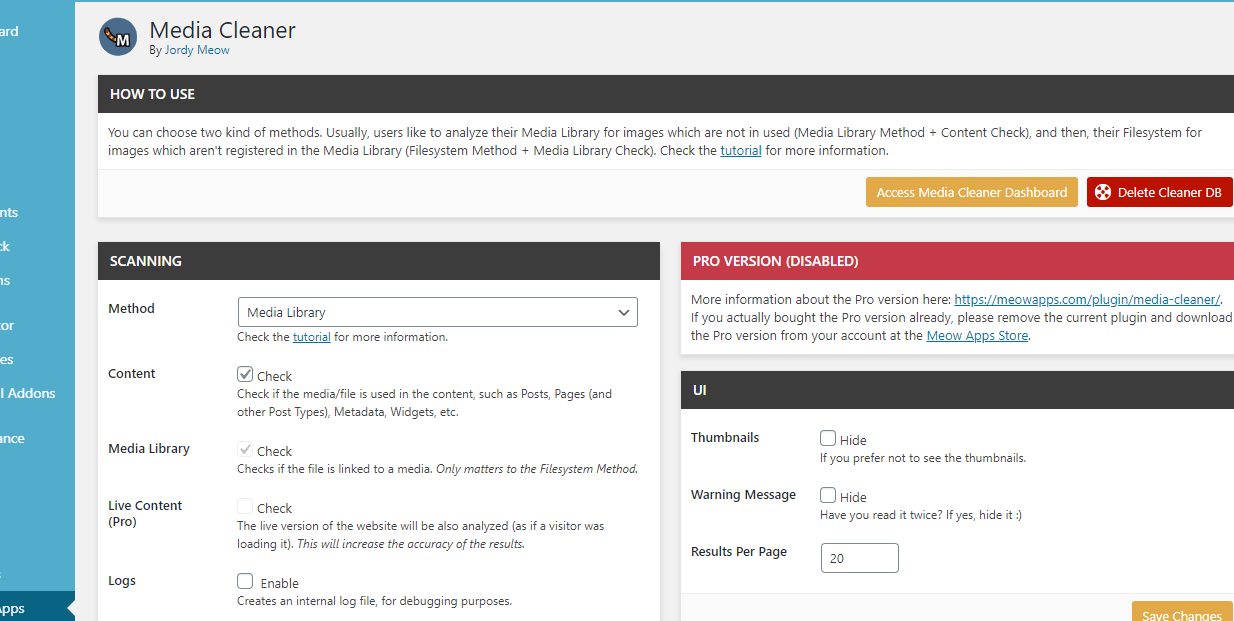Click Access Media Cleaner Dashboard button
The height and width of the screenshot is (621, 1234).
(x=972, y=192)
